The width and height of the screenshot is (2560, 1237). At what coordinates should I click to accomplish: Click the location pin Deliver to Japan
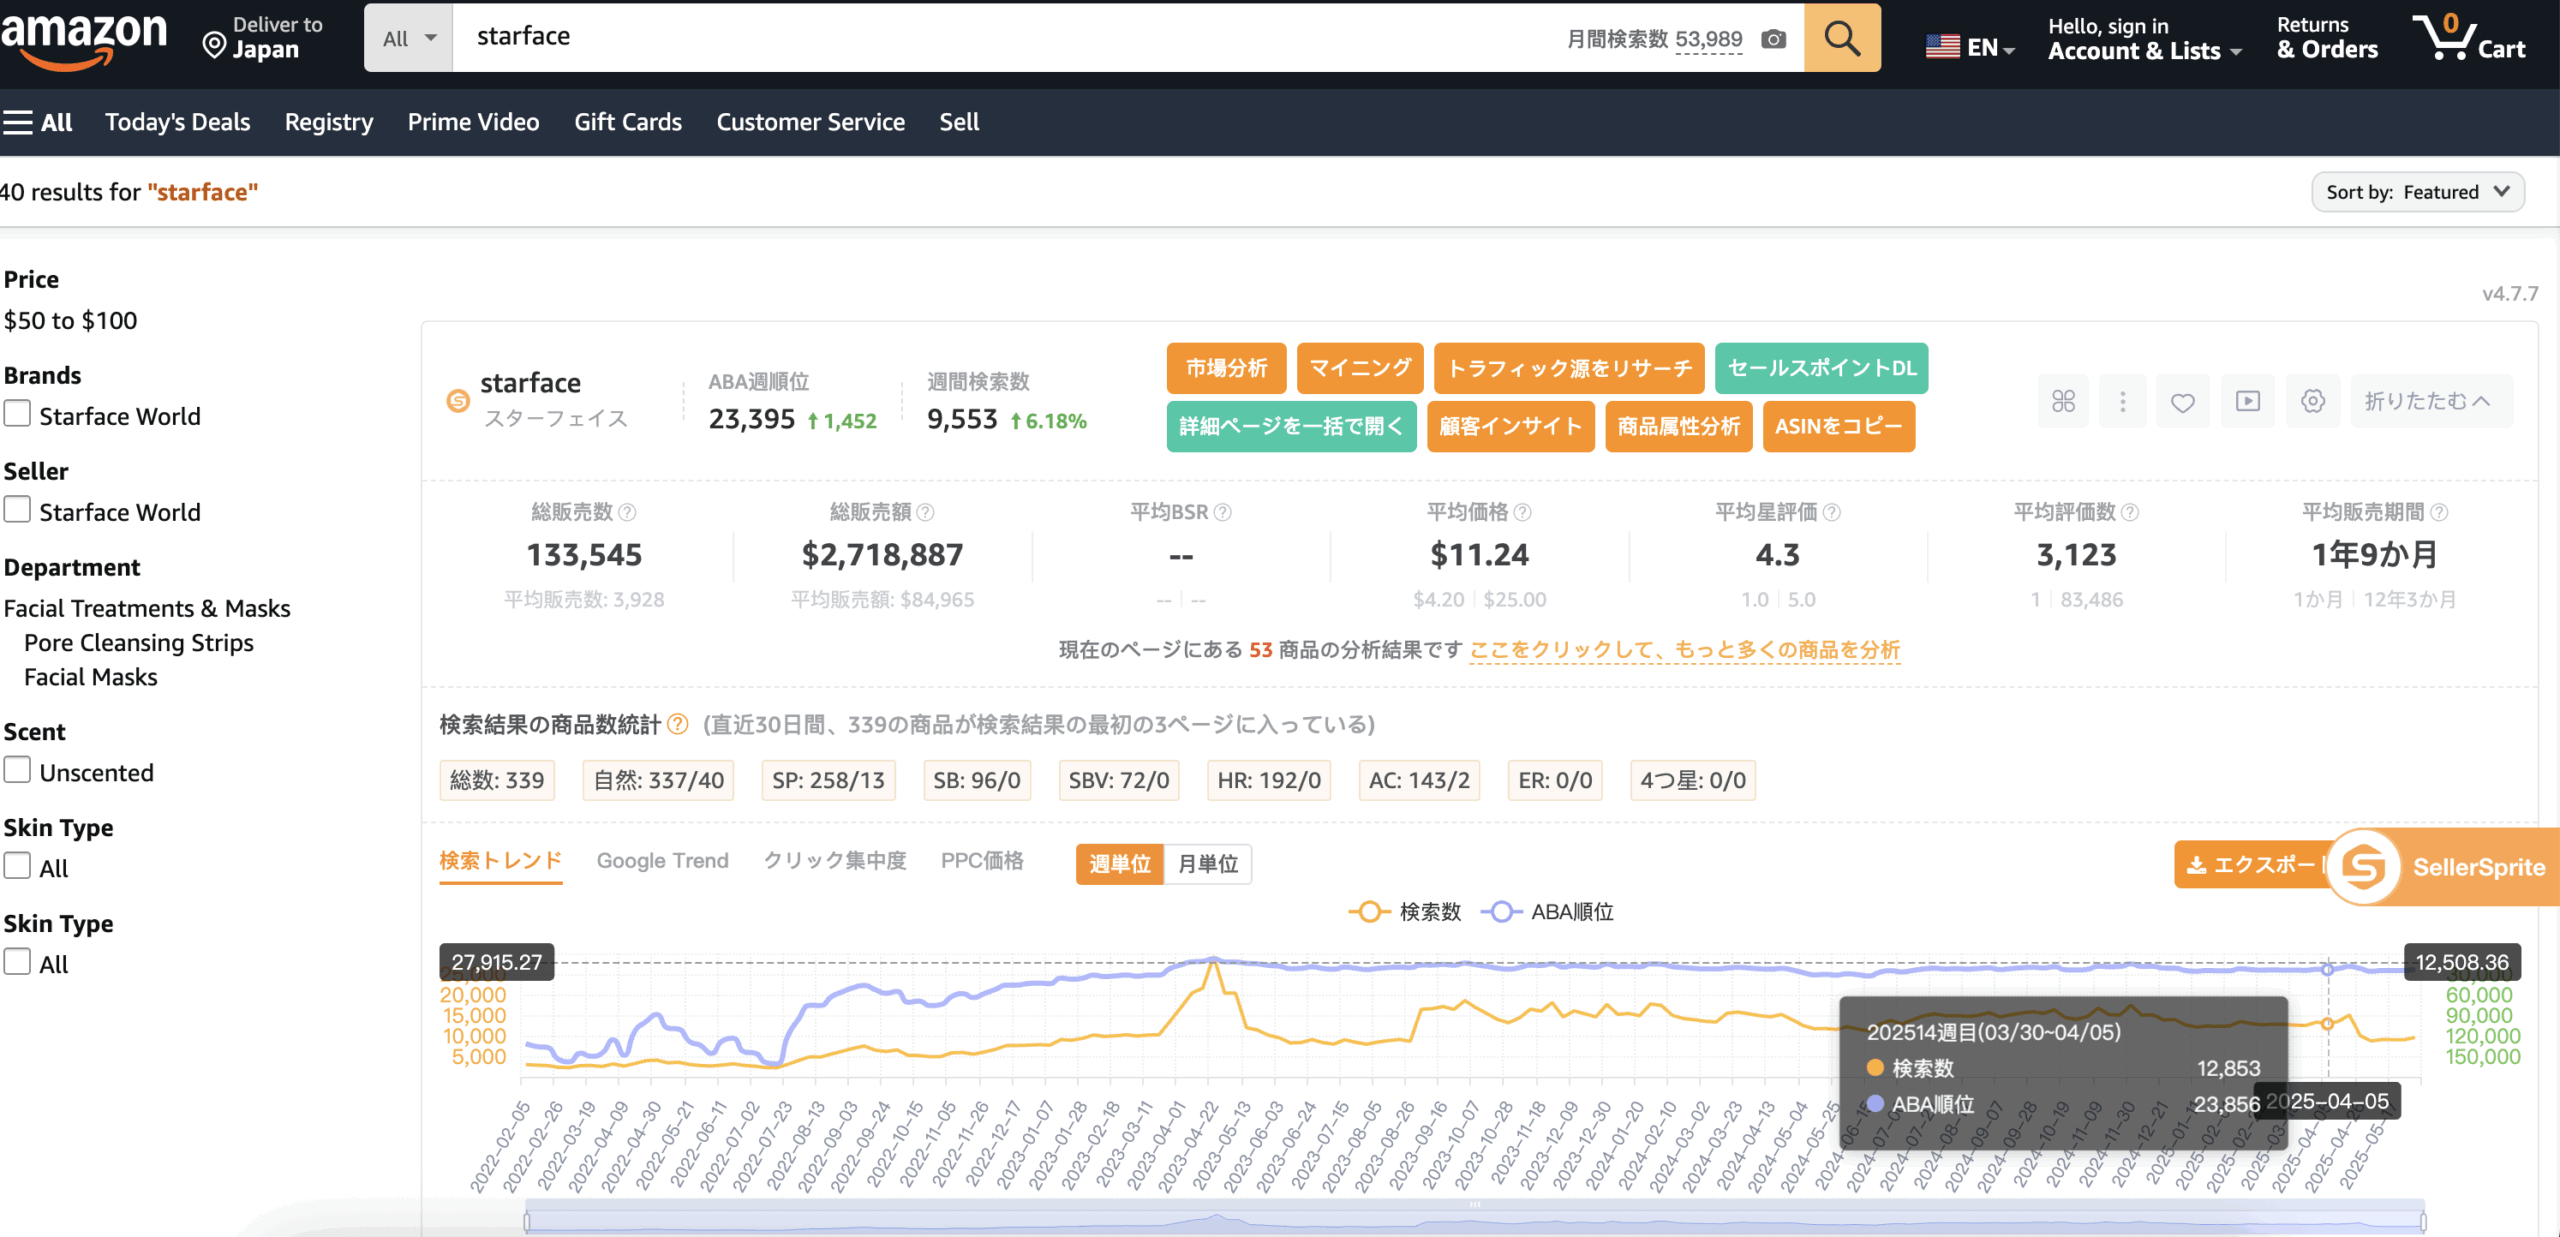coord(262,38)
